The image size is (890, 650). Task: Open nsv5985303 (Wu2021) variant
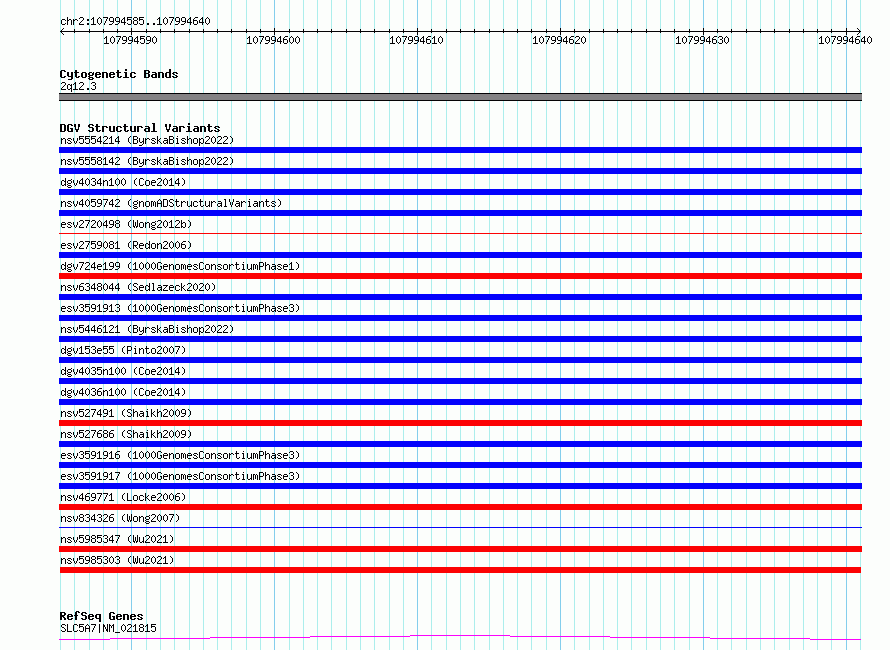[x=116, y=560]
